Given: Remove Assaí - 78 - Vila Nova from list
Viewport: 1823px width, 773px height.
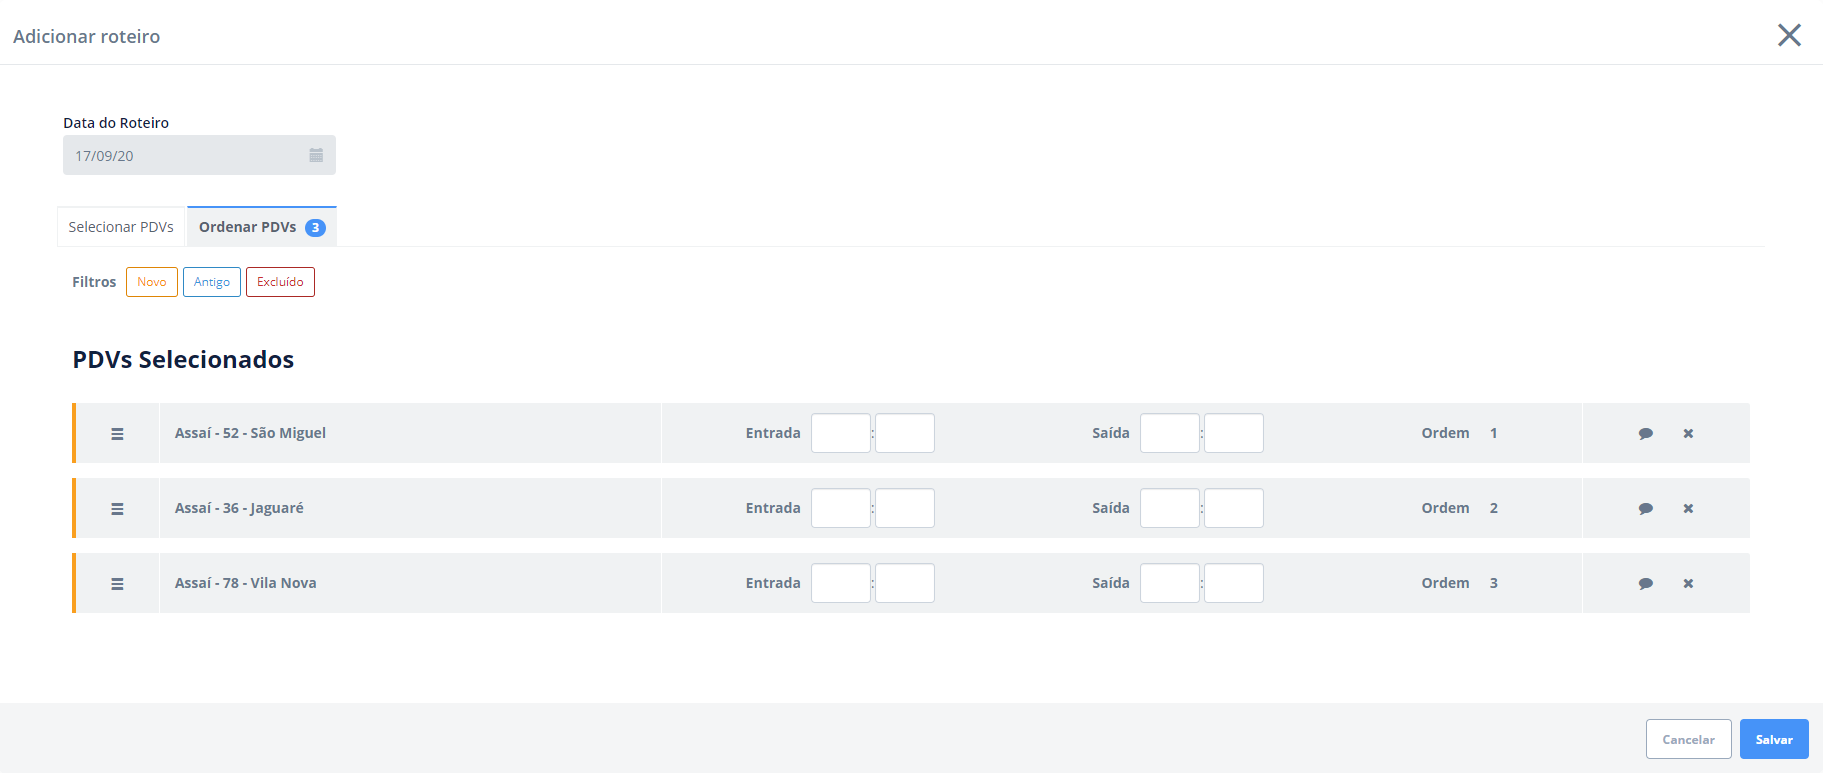Looking at the screenshot, I should pos(1688,584).
